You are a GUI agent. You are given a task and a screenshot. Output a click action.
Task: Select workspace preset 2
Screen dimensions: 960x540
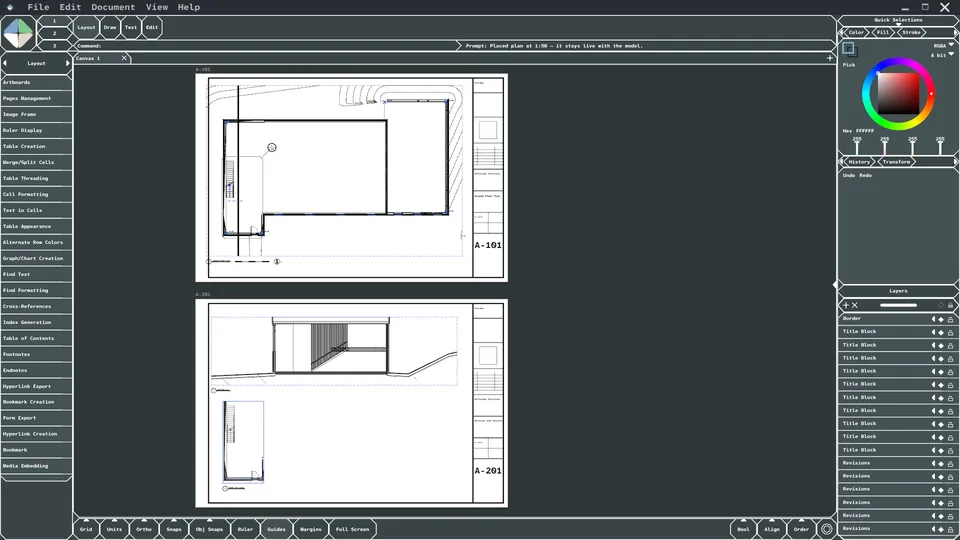click(x=54, y=33)
